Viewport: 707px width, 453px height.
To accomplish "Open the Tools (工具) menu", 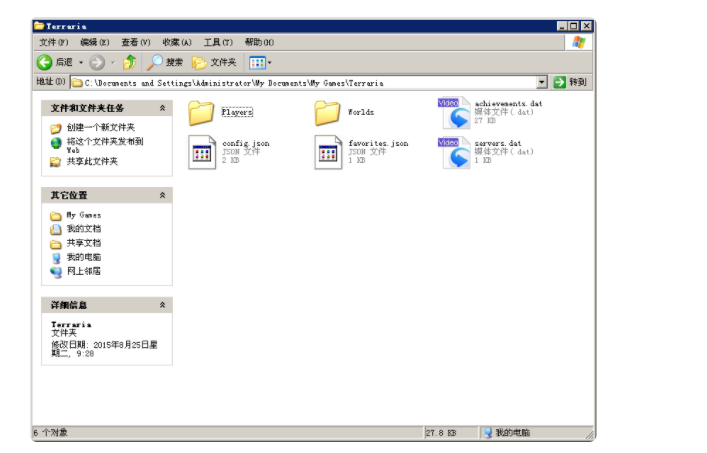I will pos(217,43).
